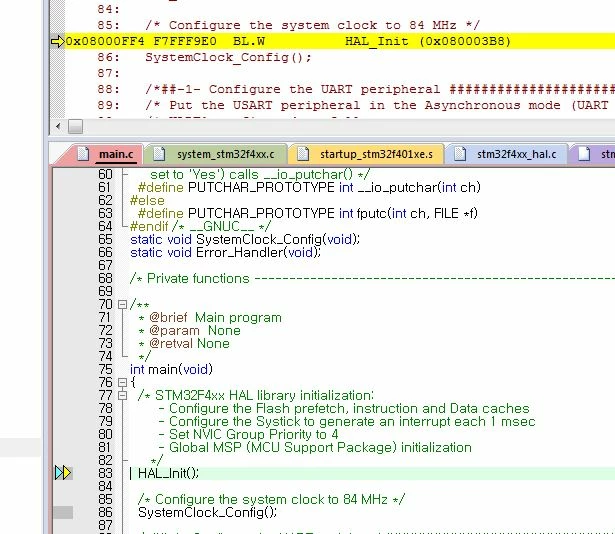Click SystemClock_Config(); on editor line 86

[207, 512]
